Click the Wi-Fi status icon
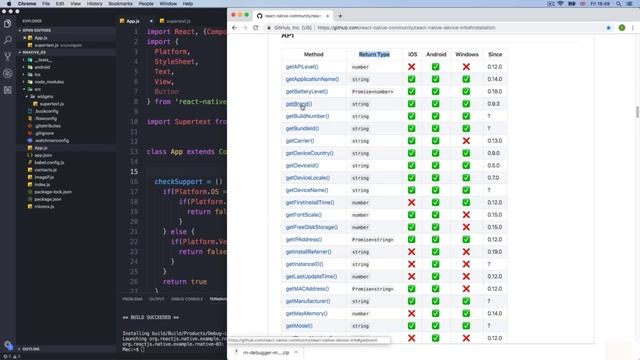640x360 pixels. (x=560, y=4)
